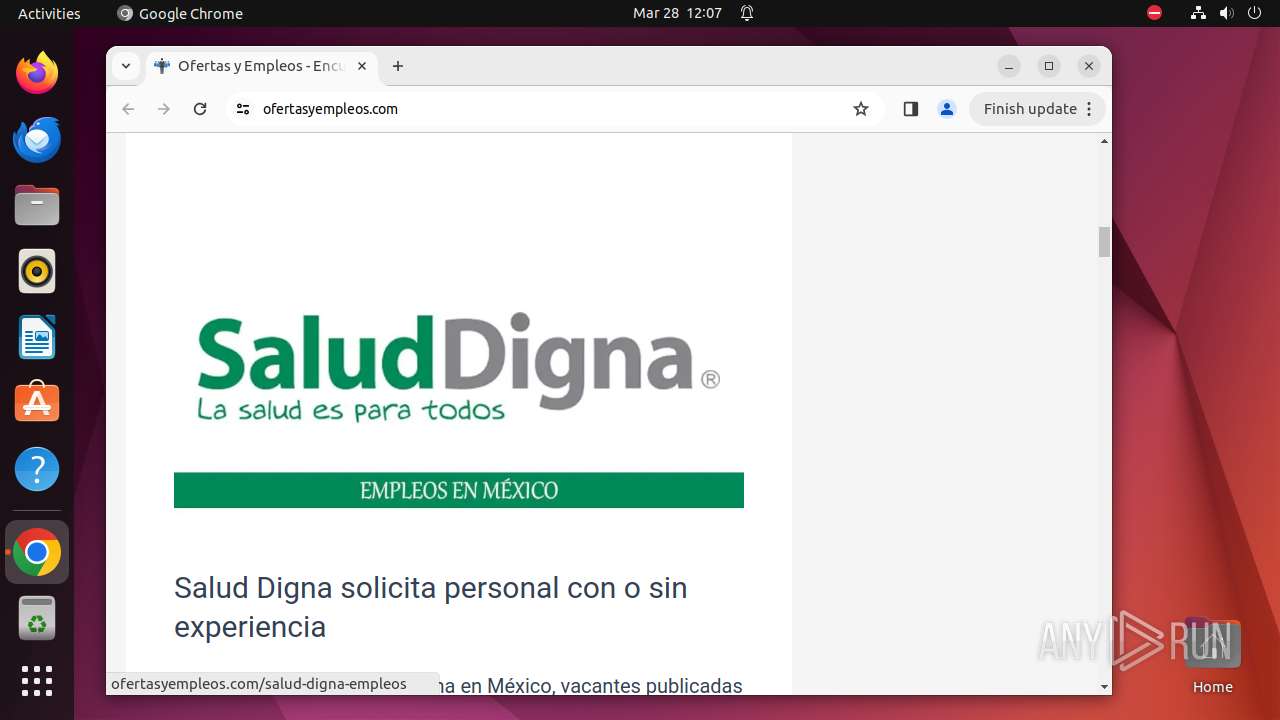The height and width of the screenshot is (720, 1280).
Task: Click the page scrollbar down arrow
Action: (1104, 687)
